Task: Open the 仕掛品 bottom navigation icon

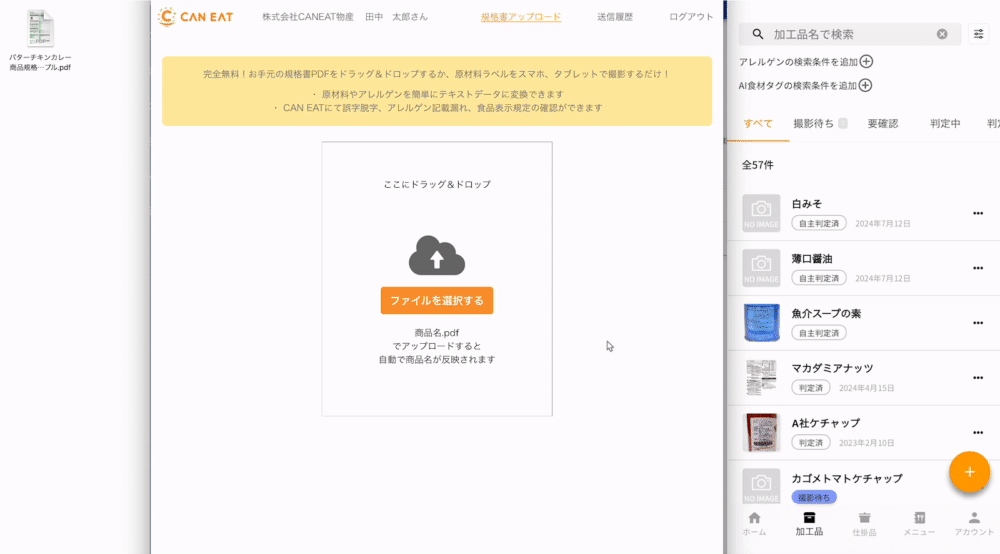Action: pyautogui.click(x=865, y=523)
